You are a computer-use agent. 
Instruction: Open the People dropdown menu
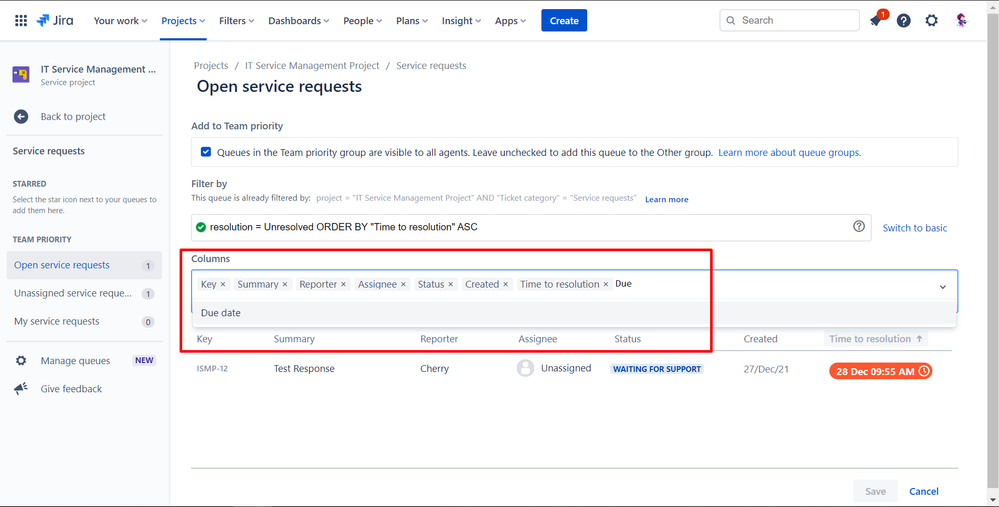[x=363, y=20]
